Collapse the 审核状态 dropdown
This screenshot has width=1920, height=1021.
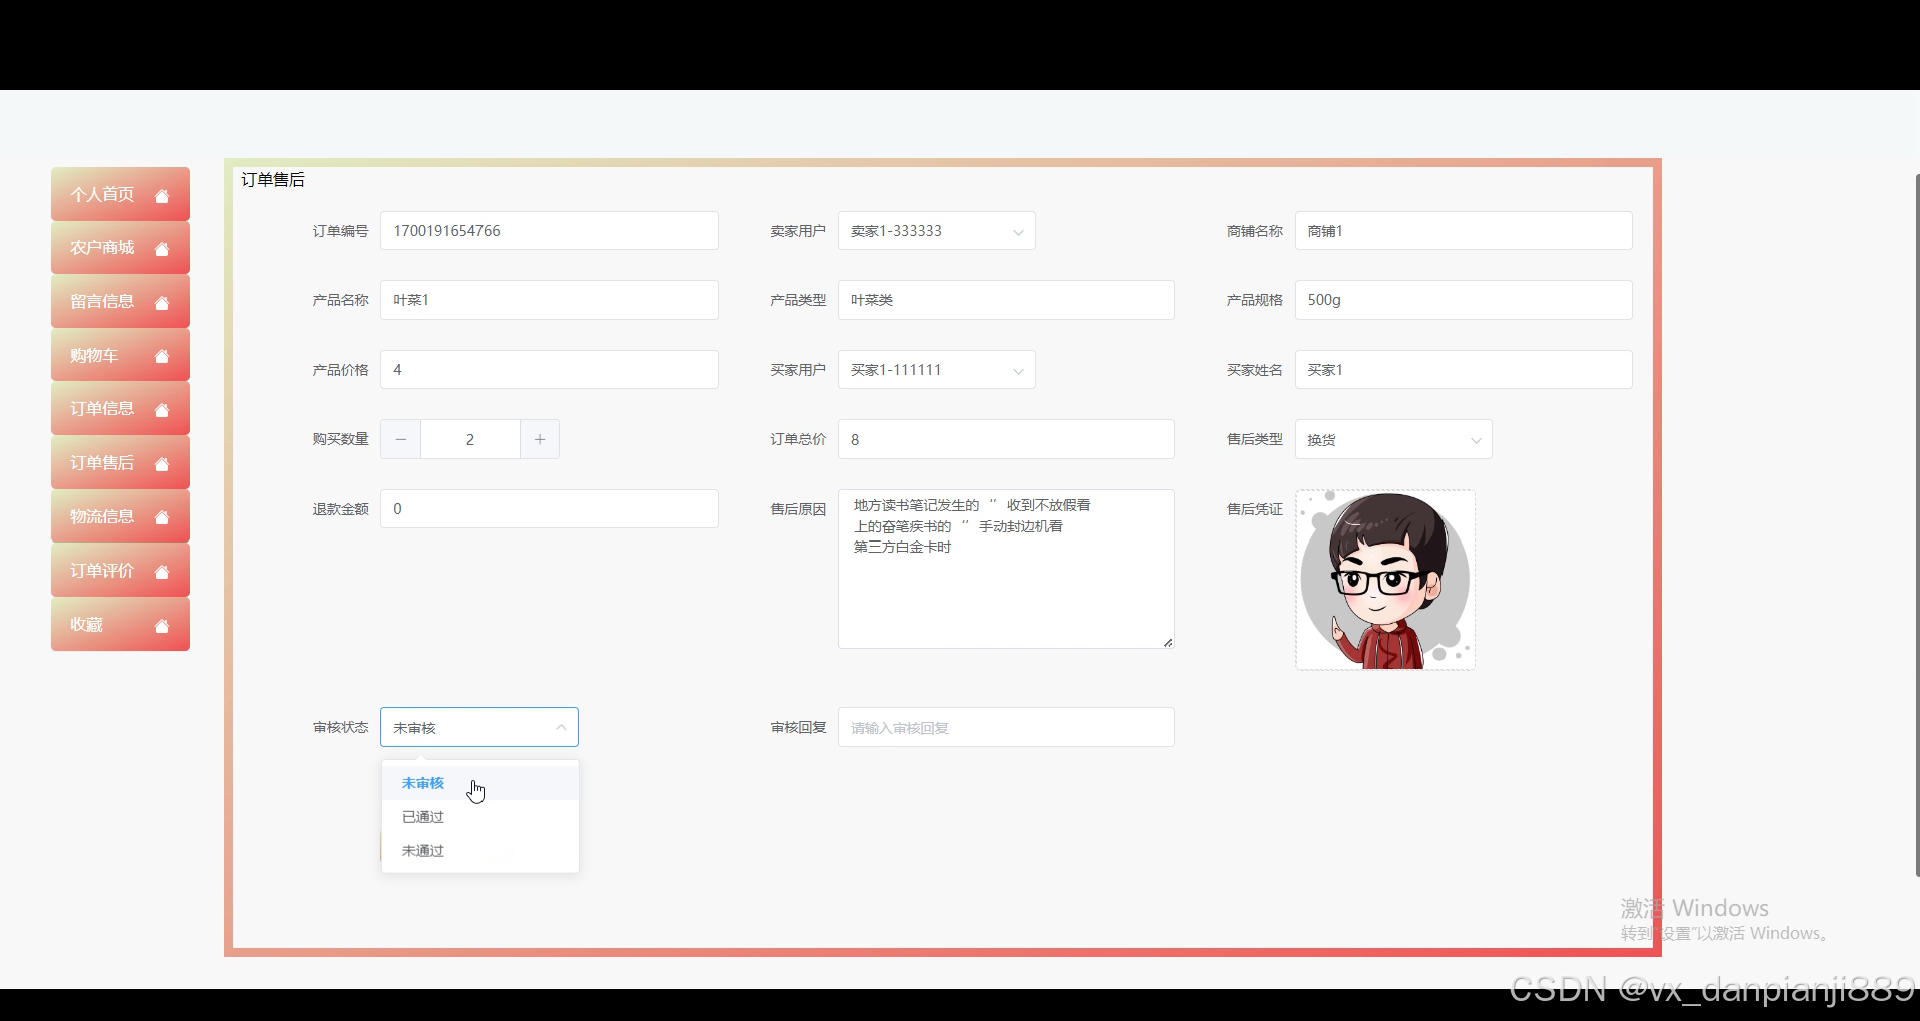pos(479,727)
